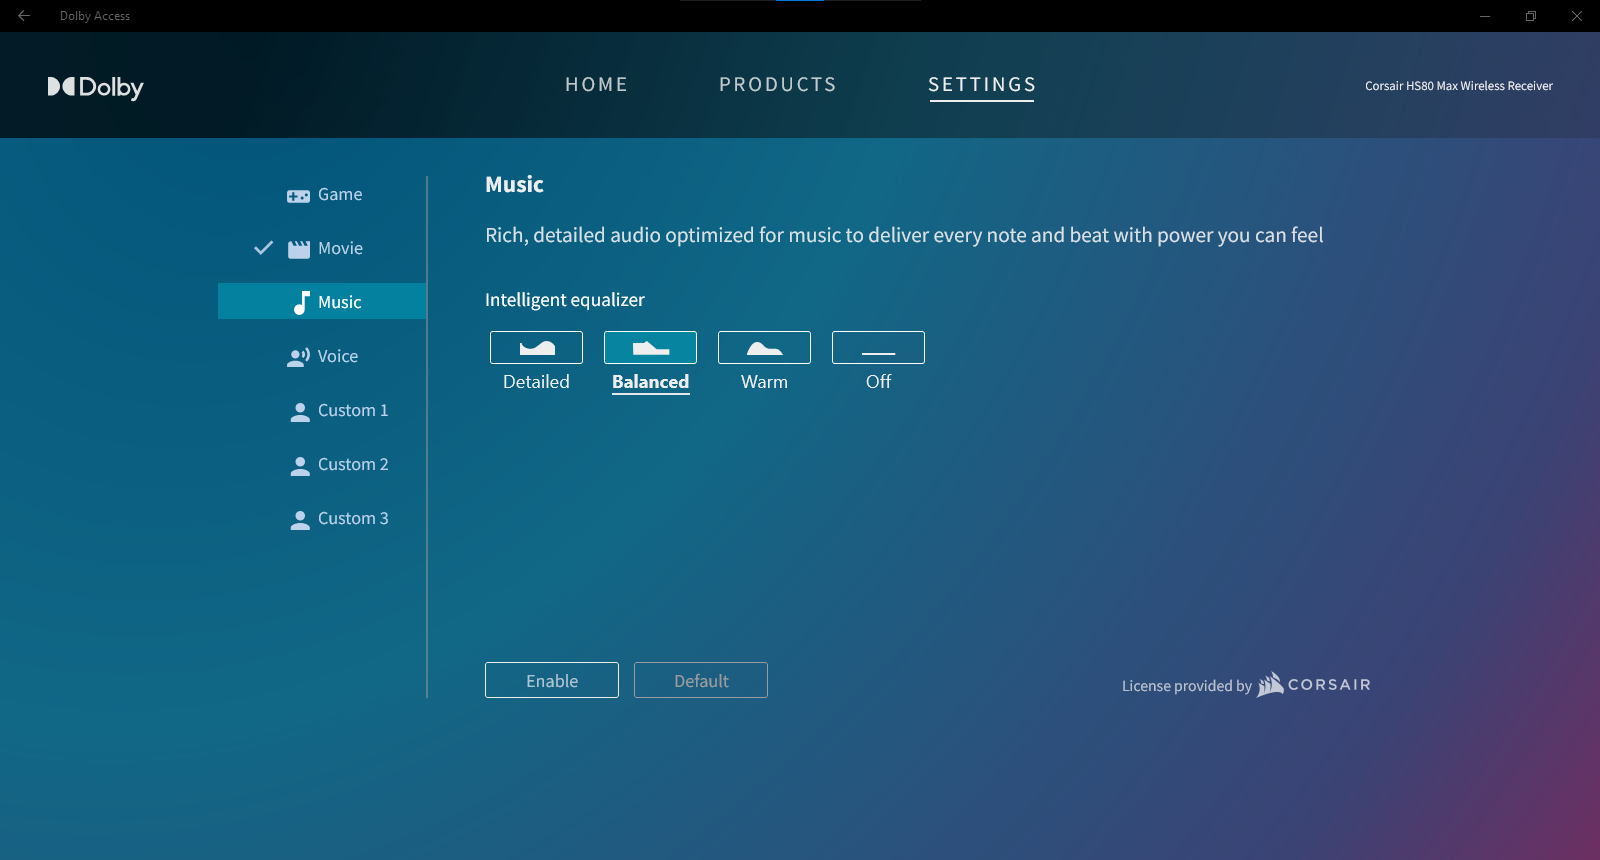Select the Movie profile label
This screenshot has width=1600, height=860.
[340, 248]
